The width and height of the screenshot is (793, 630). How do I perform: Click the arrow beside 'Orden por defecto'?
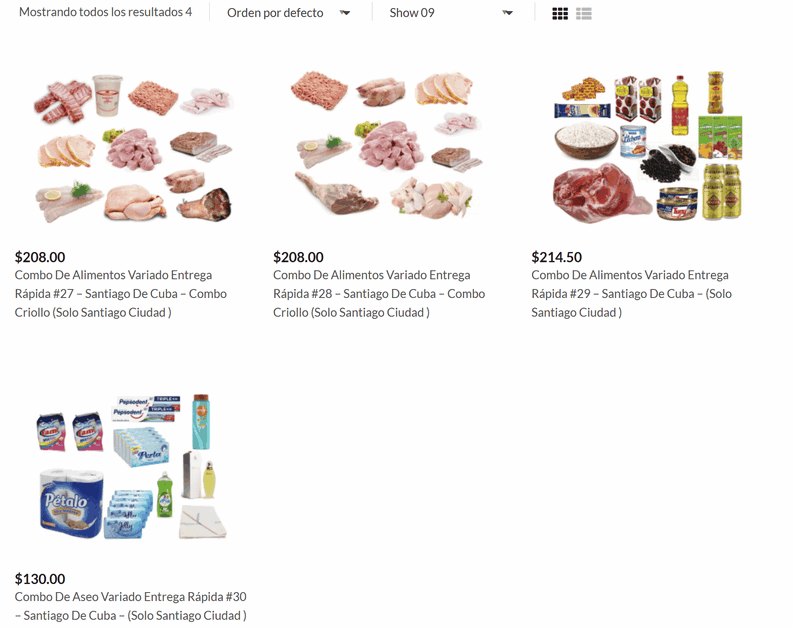coord(345,13)
